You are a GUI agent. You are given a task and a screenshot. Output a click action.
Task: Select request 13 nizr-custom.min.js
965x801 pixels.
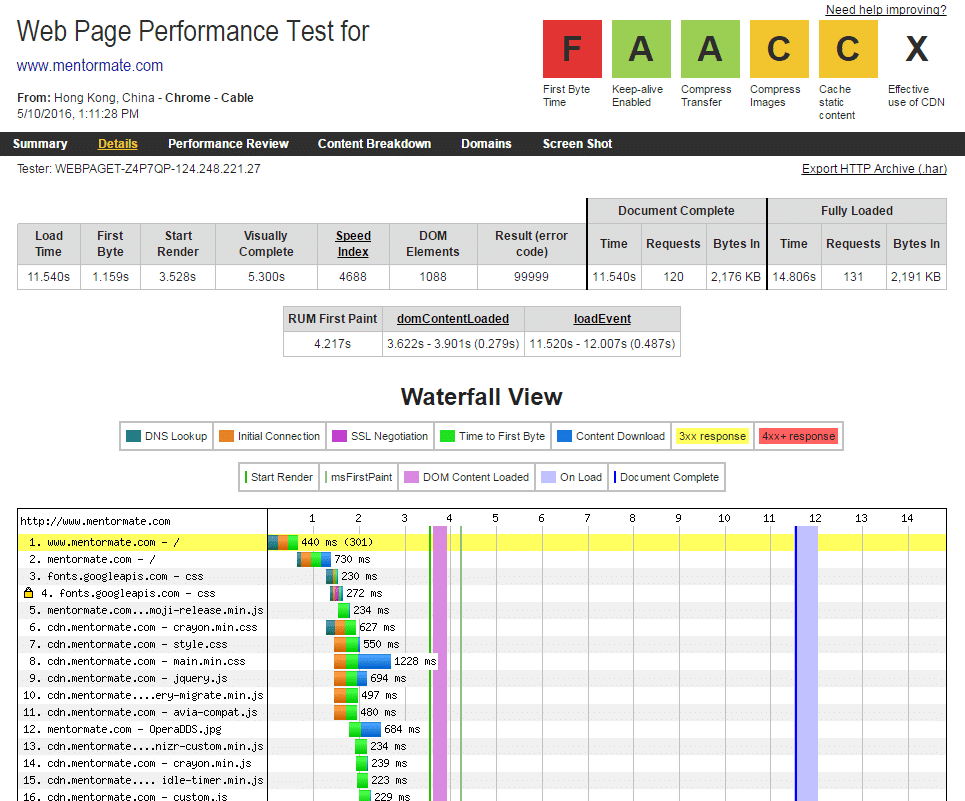[143, 746]
